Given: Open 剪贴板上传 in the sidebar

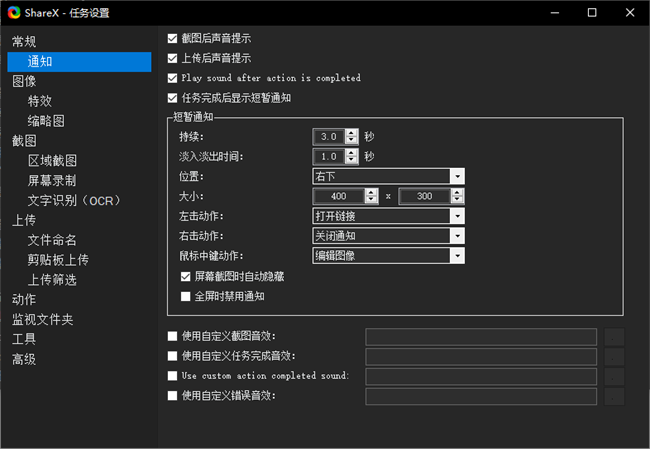Looking at the screenshot, I should coord(58,260).
